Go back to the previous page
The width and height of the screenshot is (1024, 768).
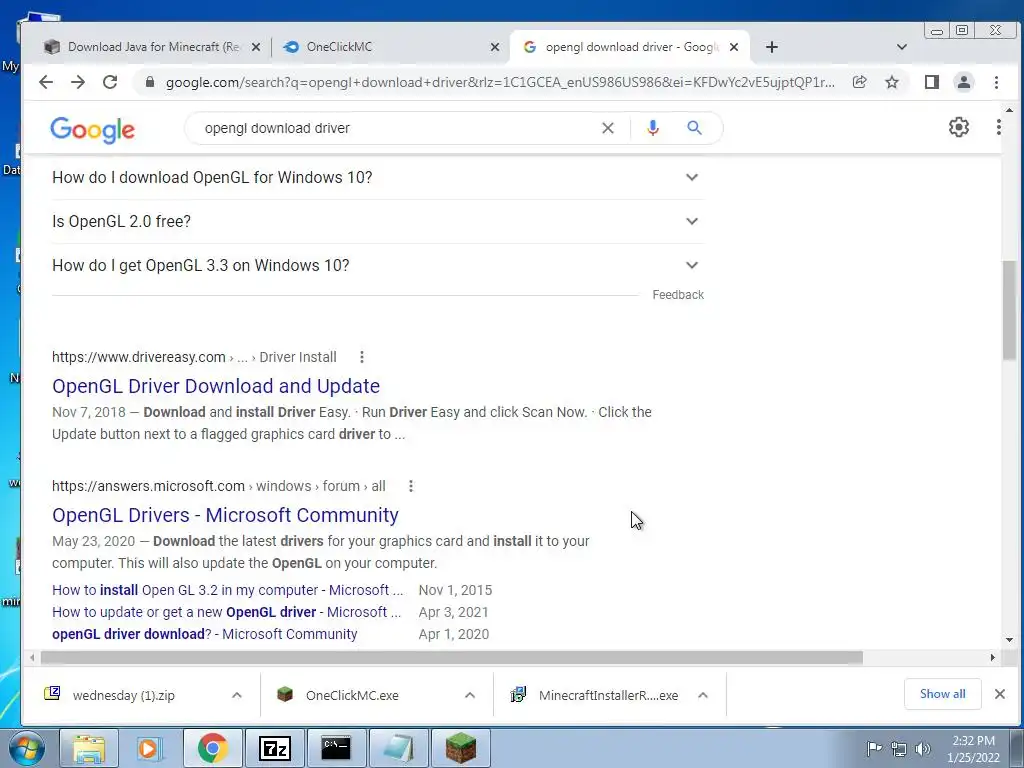(x=46, y=82)
